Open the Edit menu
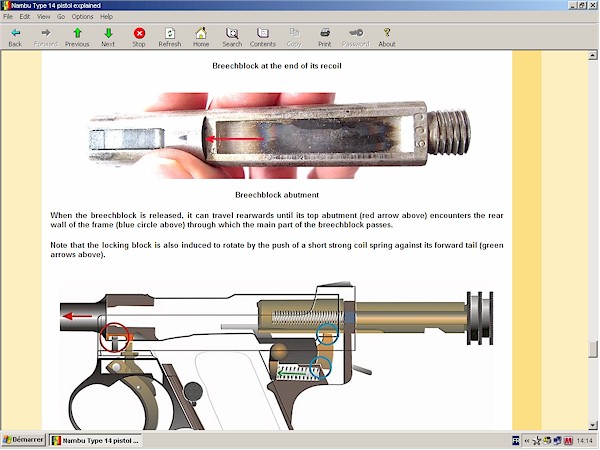The image size is (600, 450). click(25, 16)
